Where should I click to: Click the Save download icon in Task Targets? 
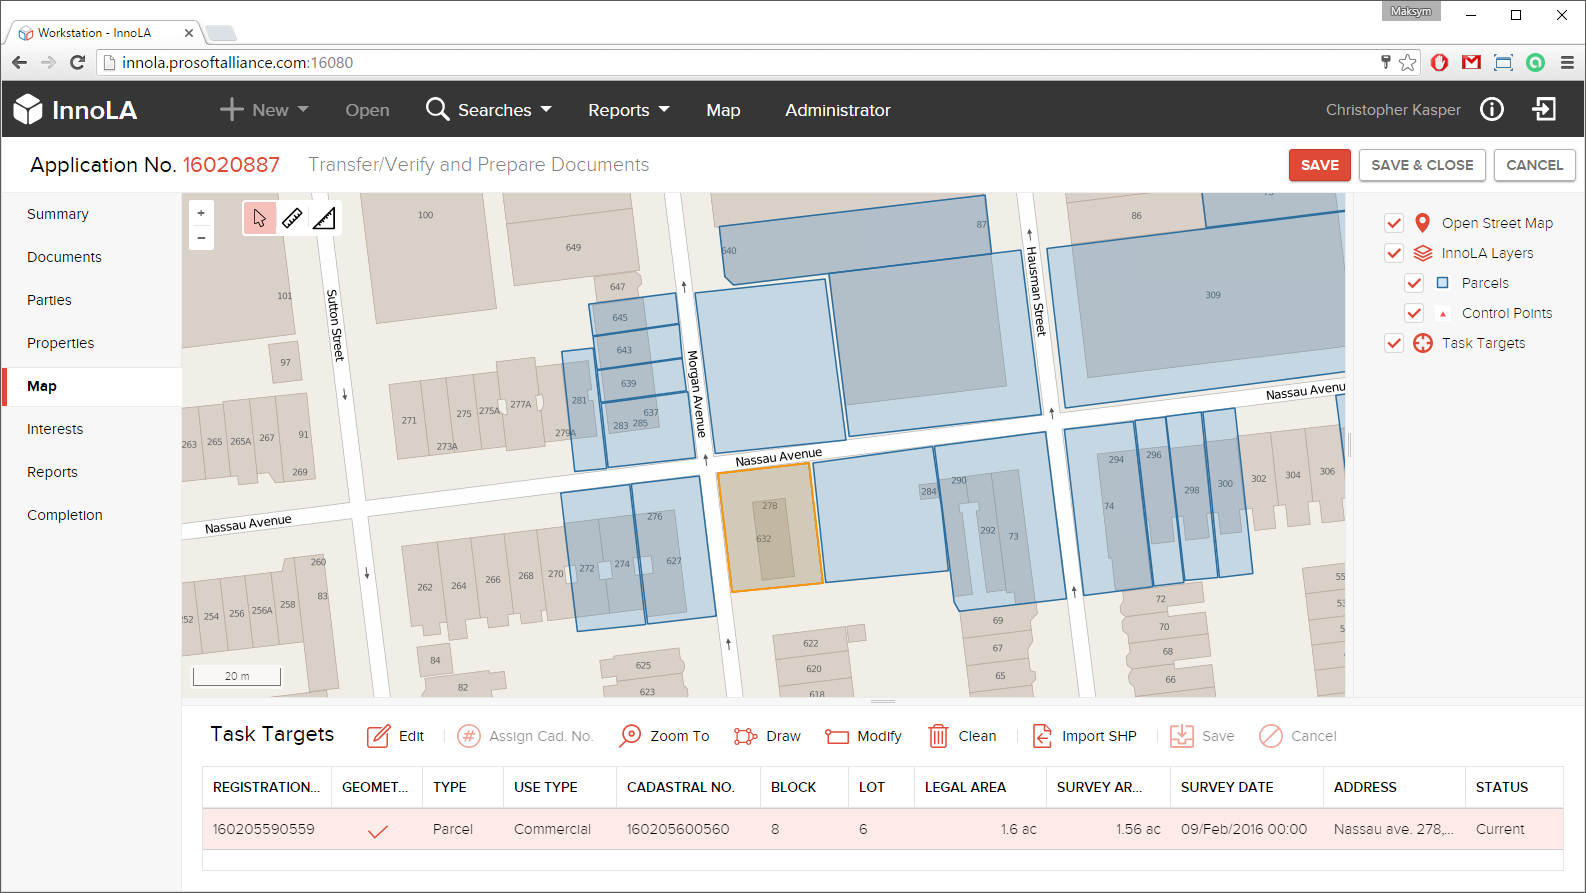coord(1182,736)
